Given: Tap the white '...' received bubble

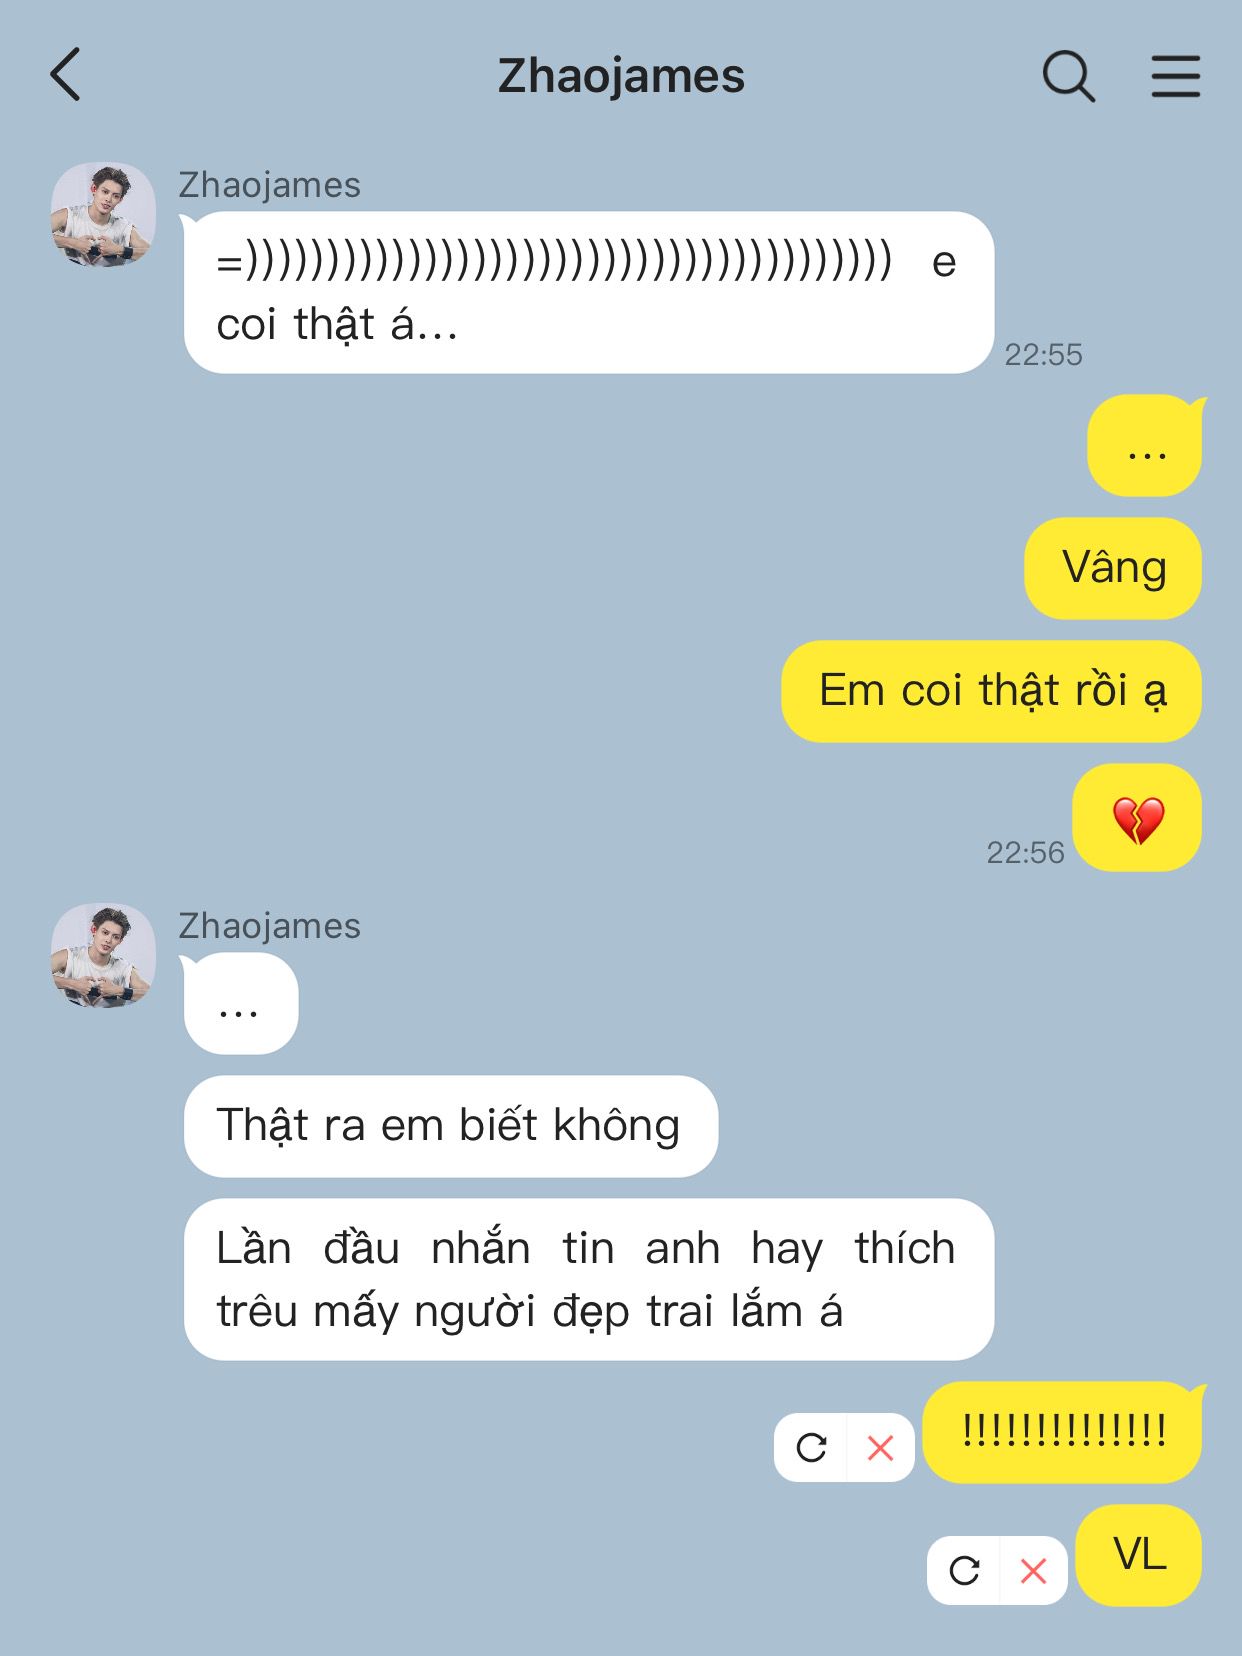Looking at the screenshot, I should [x=240, y=1003].
